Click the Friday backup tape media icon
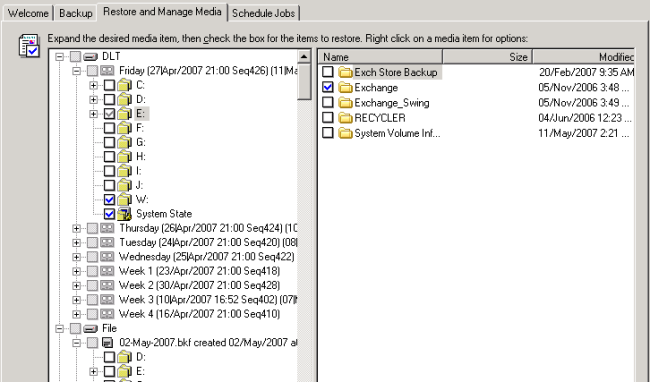 click(107, 70)
